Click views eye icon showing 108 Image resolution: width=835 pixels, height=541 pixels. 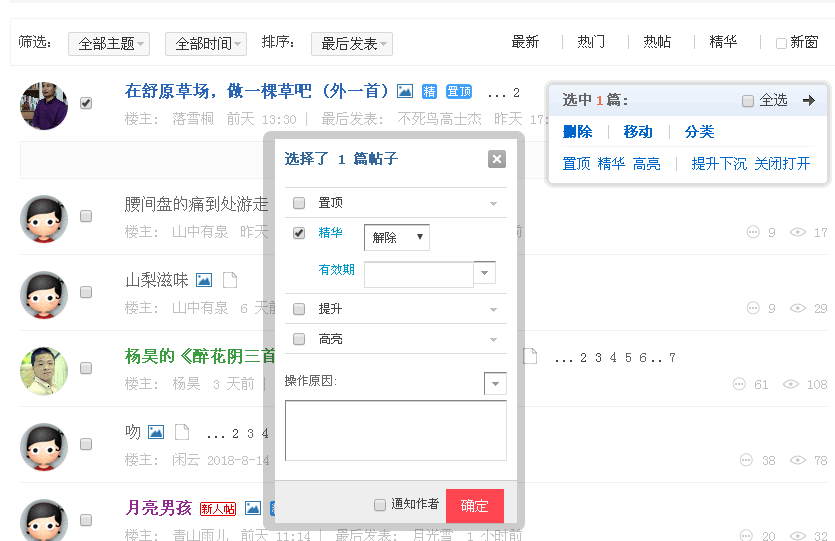(x=791, y=384)
